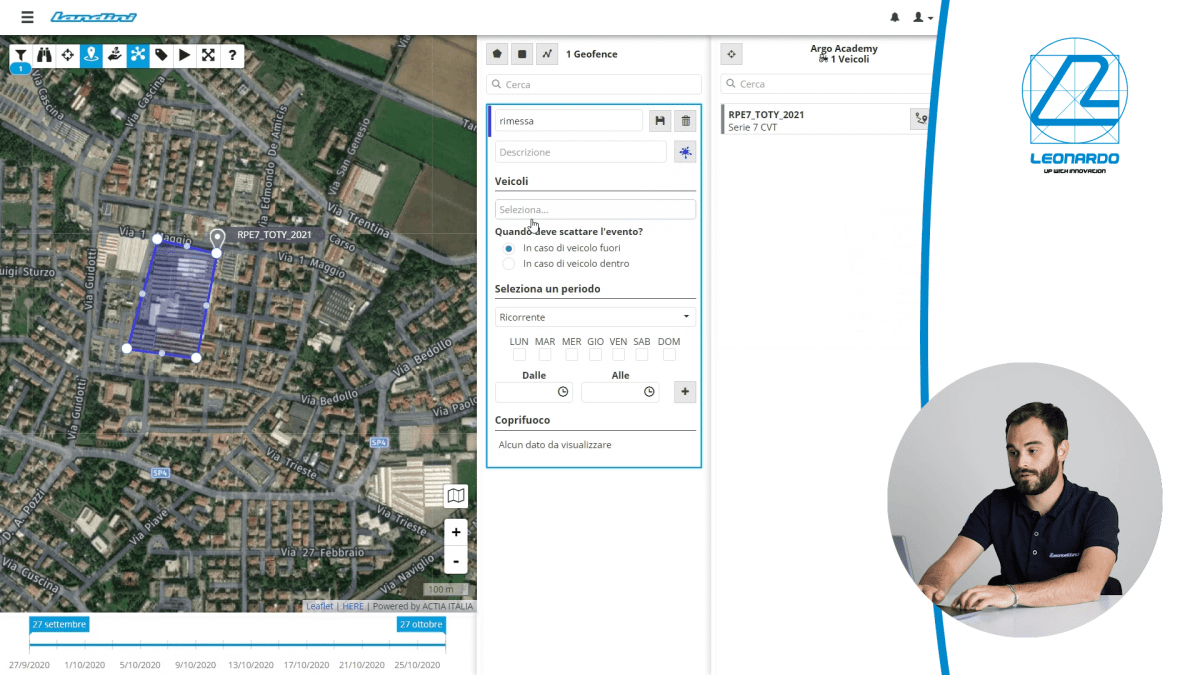Check the GIO day box

[x=595, y=355]
